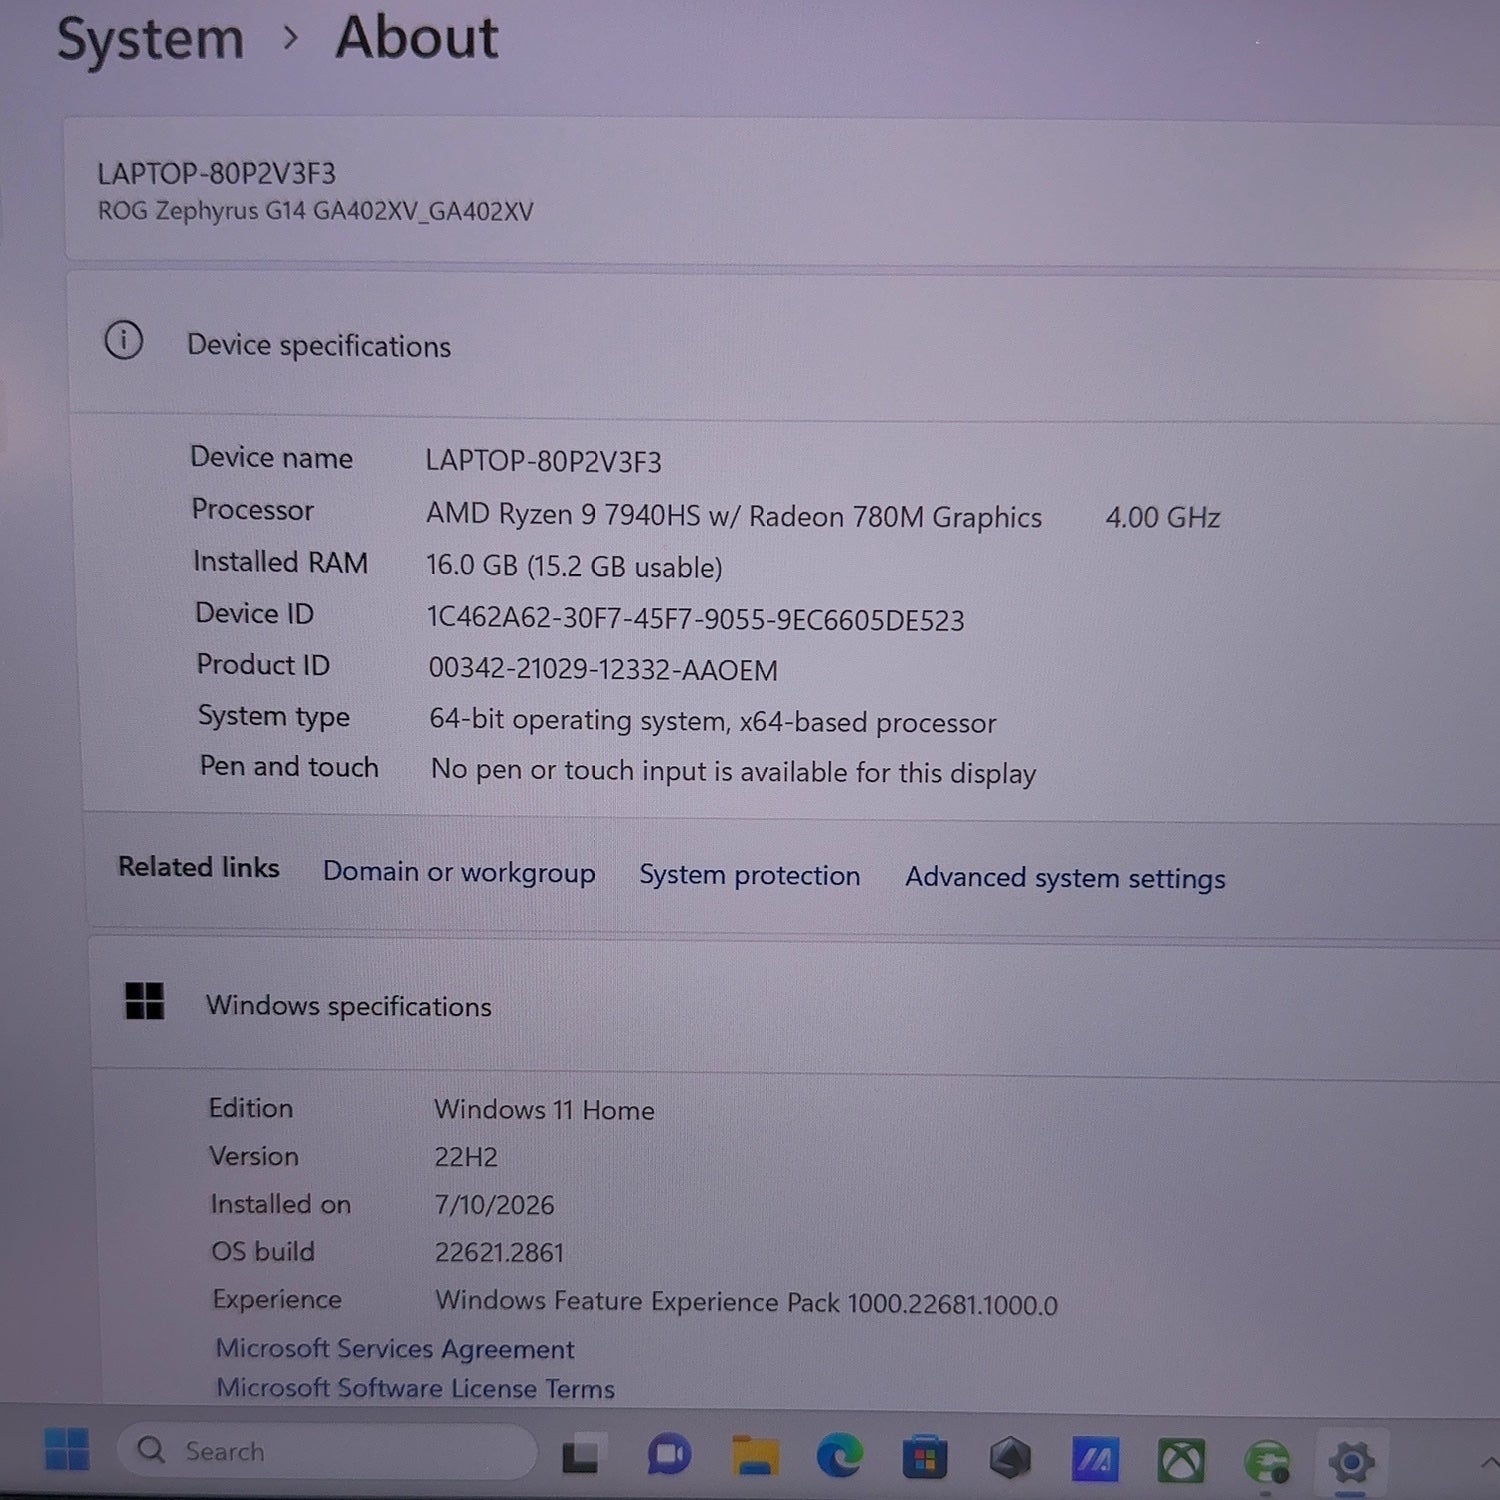This screenshot has width=1500, height=1500.
Task: Open MyASUS app from taskbar
Action: (x=1096, y=1461)
